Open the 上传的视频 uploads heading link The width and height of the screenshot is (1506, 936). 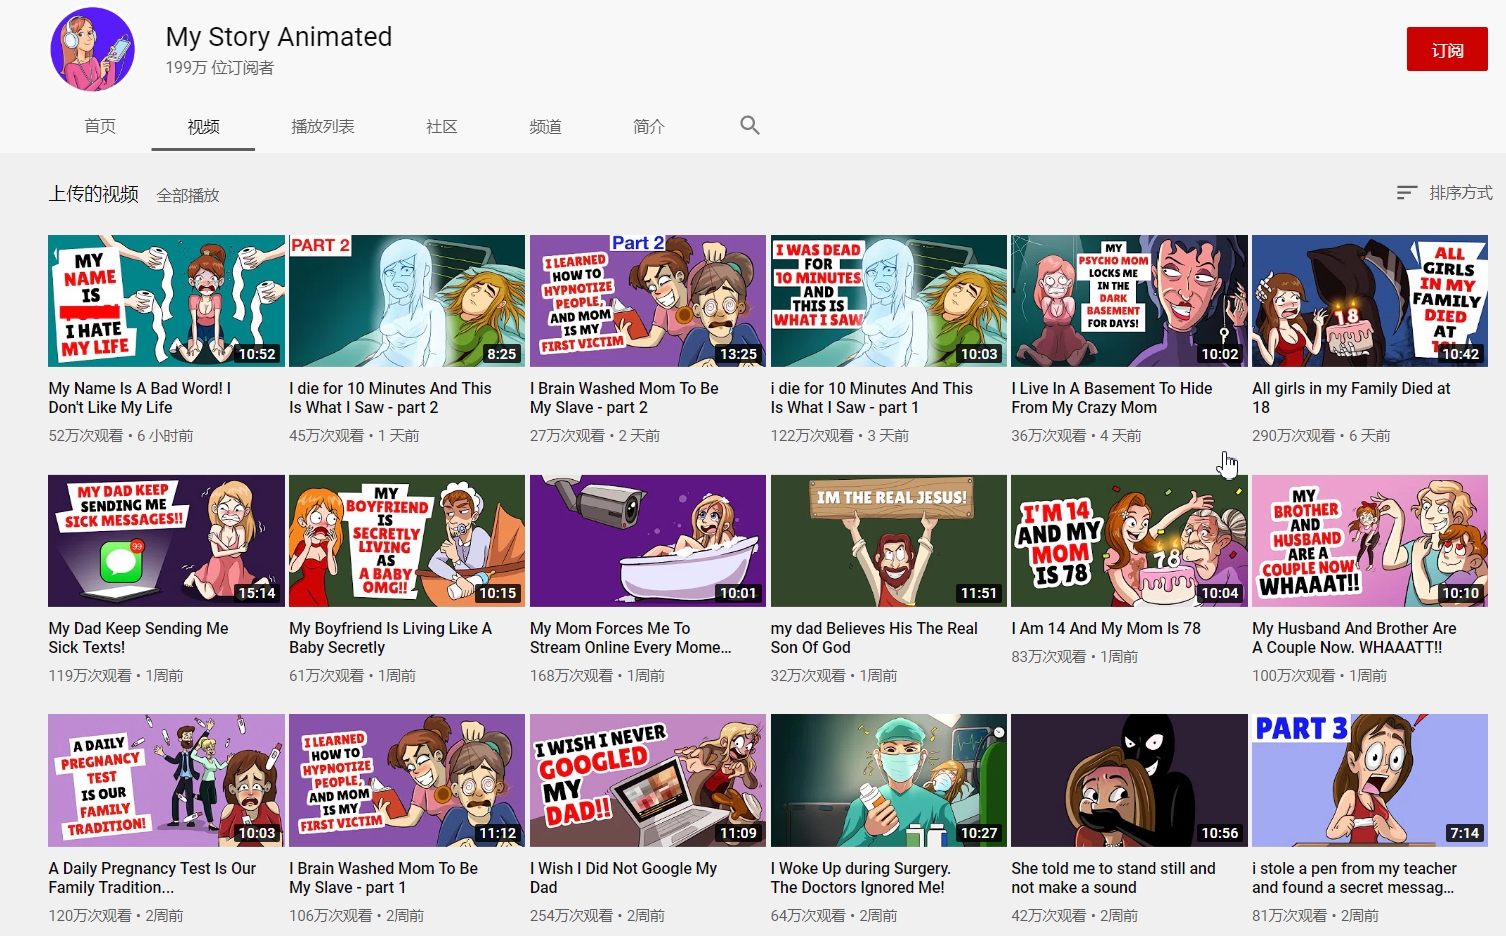[x=94, y=194]
